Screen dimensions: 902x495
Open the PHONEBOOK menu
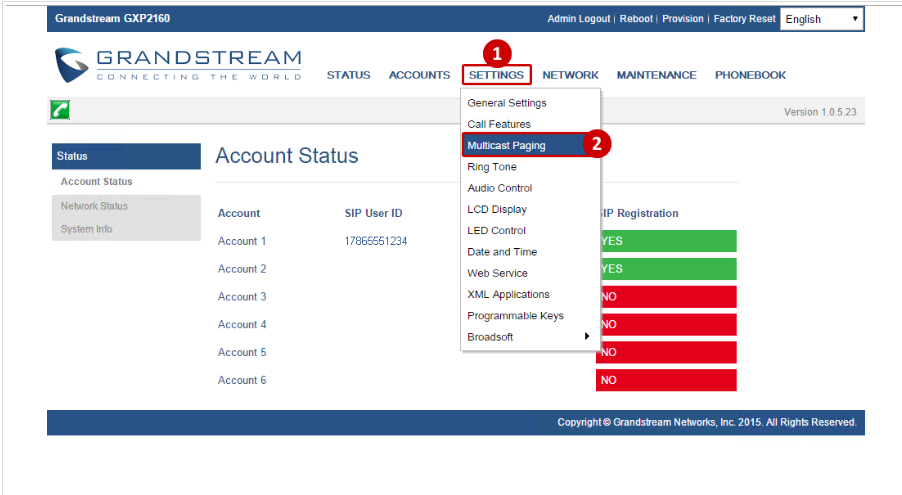(750, 75)
